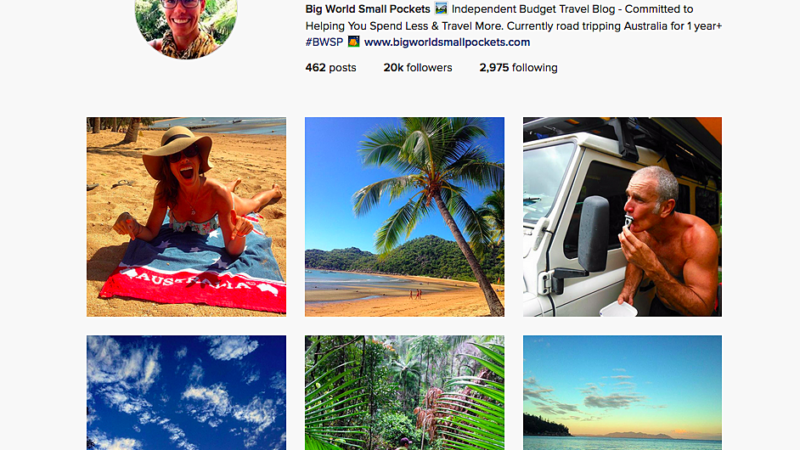Open the circular profile picture avatar

pos(186,26)
